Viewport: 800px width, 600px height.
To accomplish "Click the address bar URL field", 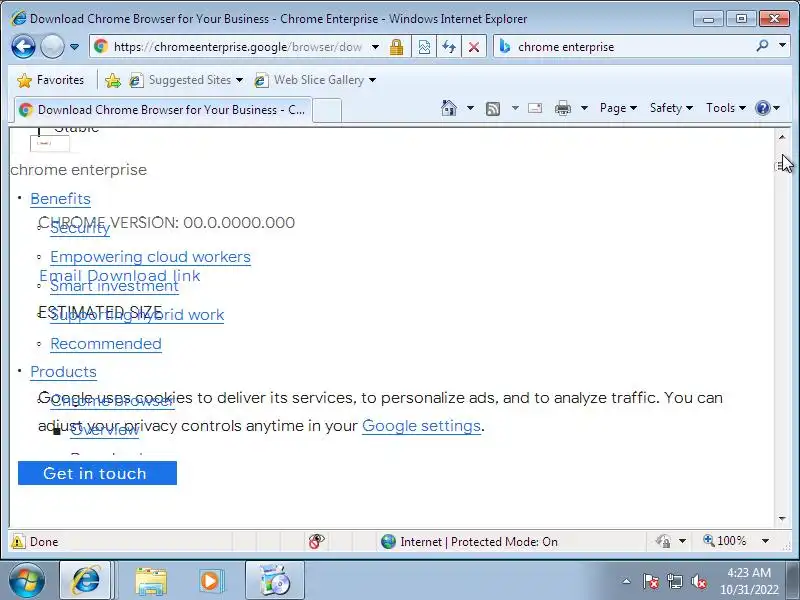I will 237,47.
